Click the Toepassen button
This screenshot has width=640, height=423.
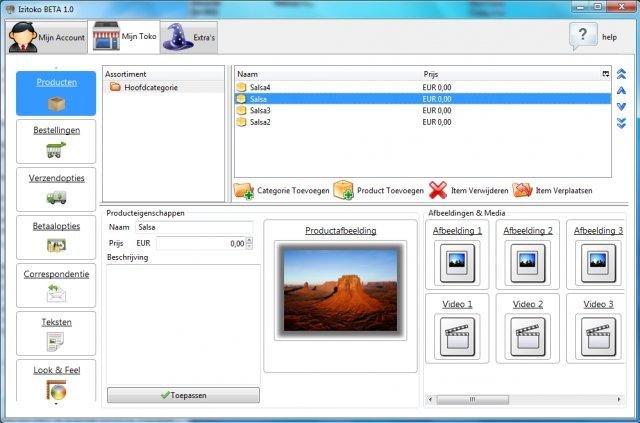click(x=183, y=395)
